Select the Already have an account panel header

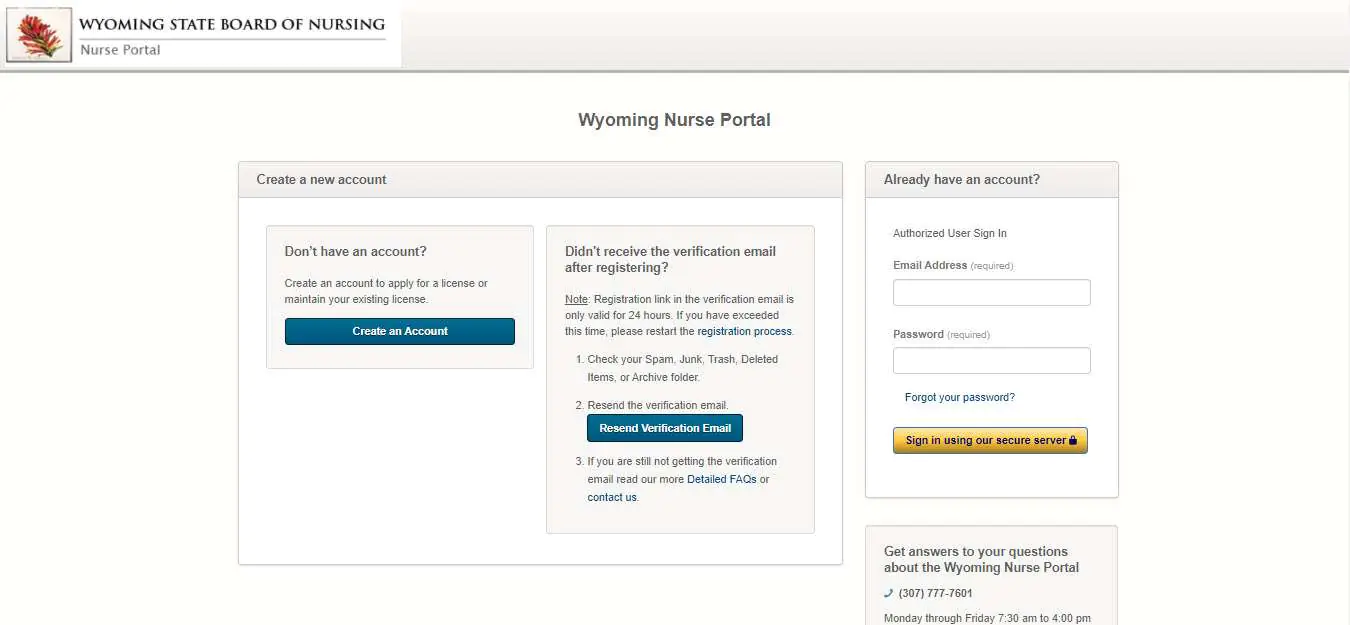coord(960,179)
